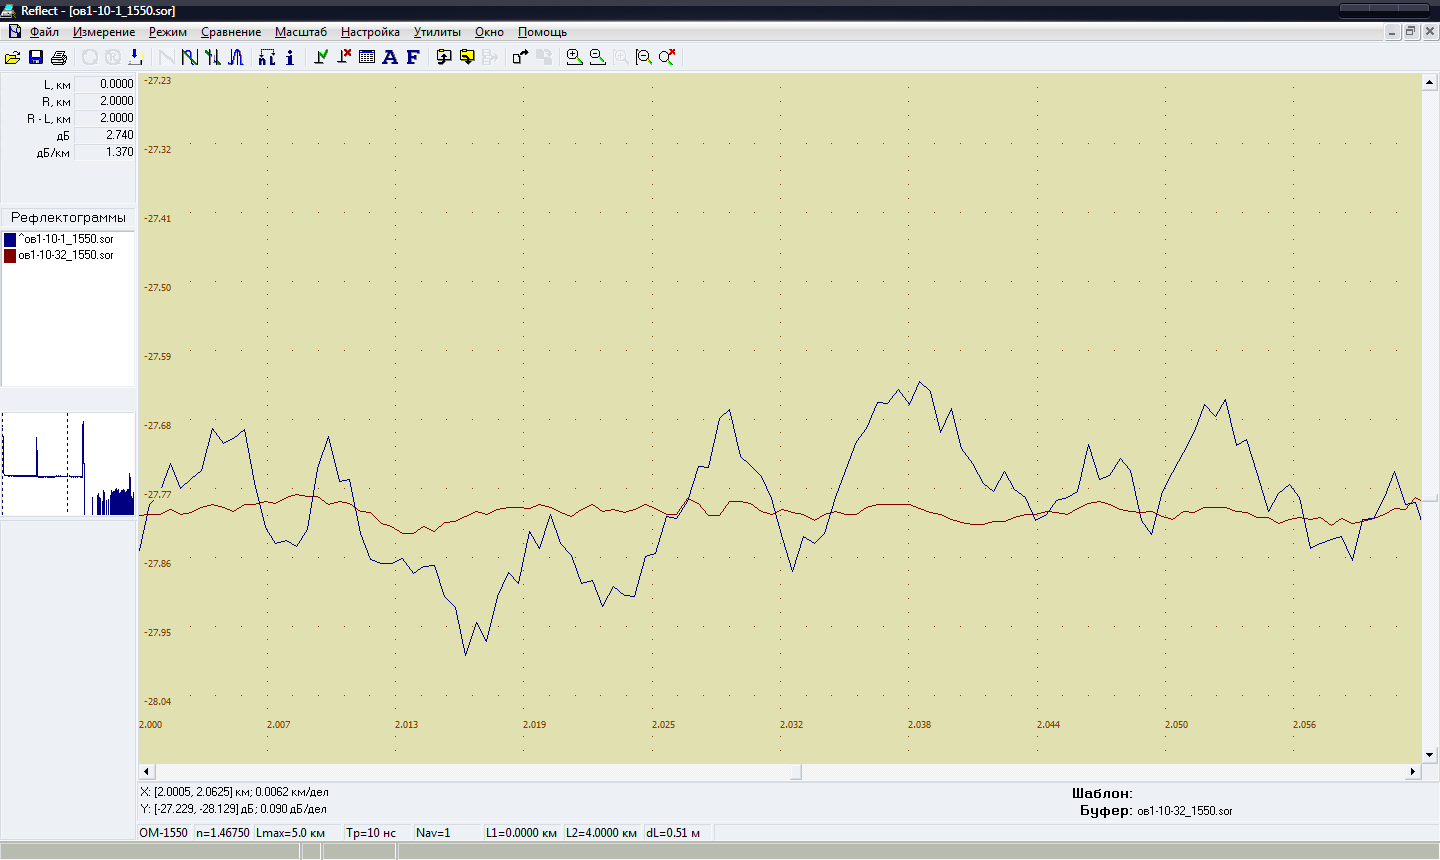
Task: Select trace ов1-10-32_1550.sor in list
Action: [66, 255]
